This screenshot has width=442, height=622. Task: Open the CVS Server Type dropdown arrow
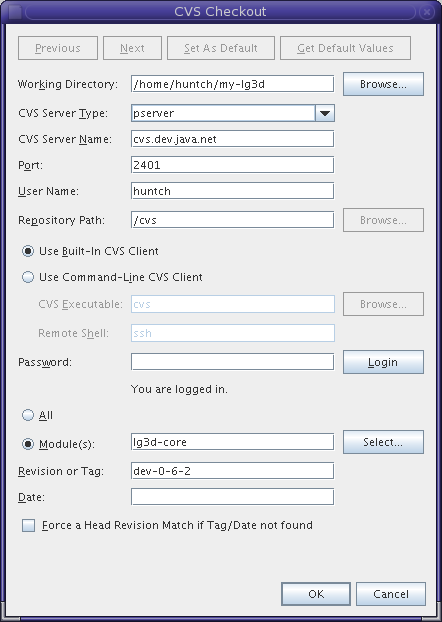click(325, 113)
